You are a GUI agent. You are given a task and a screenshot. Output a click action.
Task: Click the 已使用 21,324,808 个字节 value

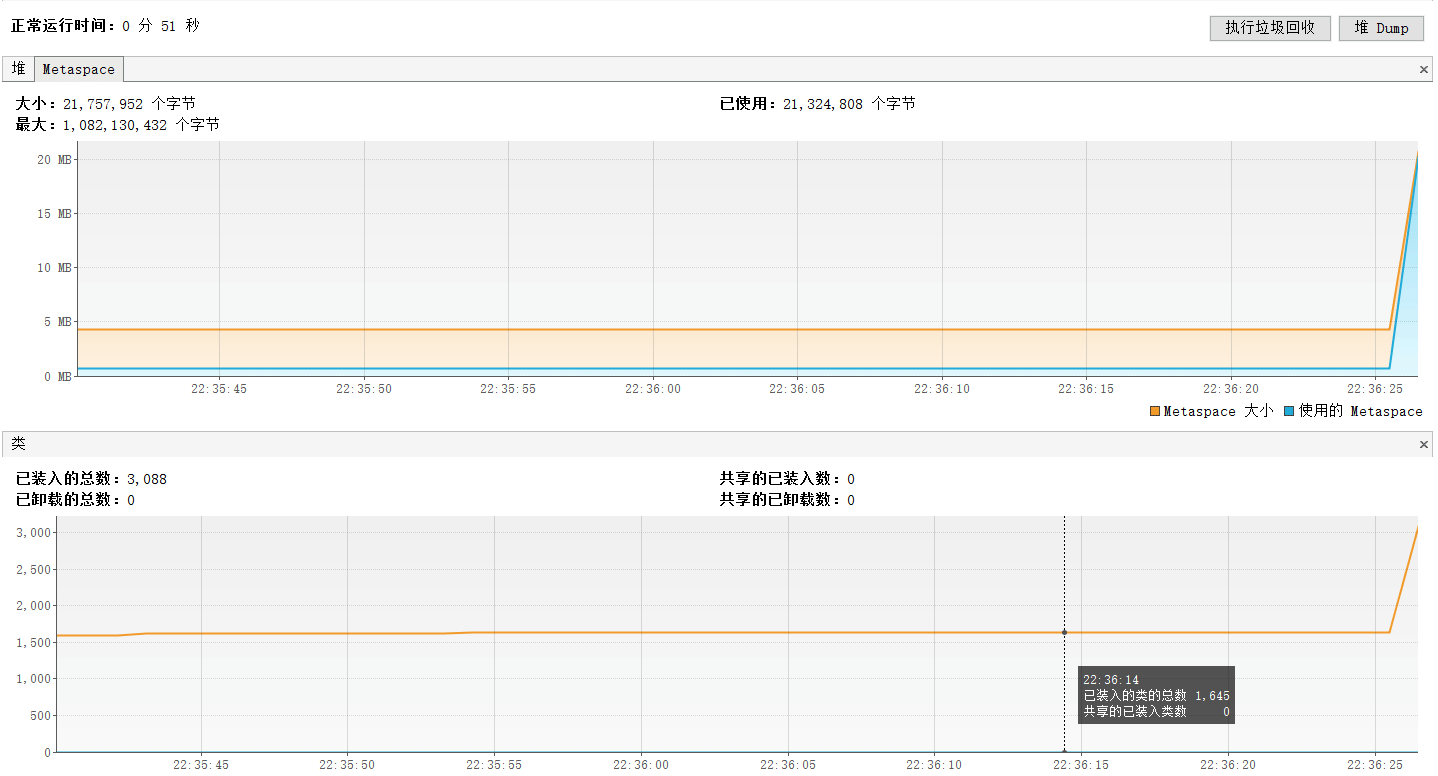coord(817,104)
